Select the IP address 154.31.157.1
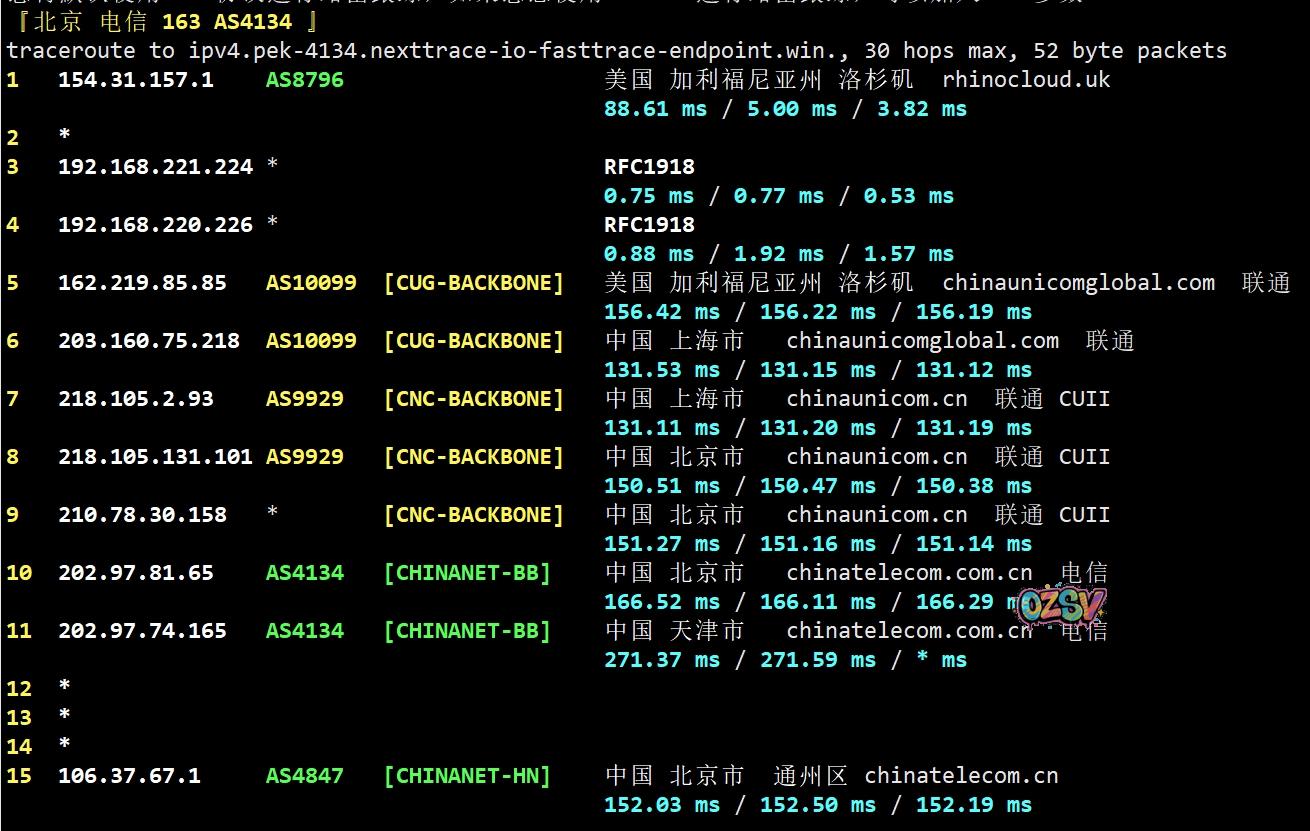 point(135,80)
